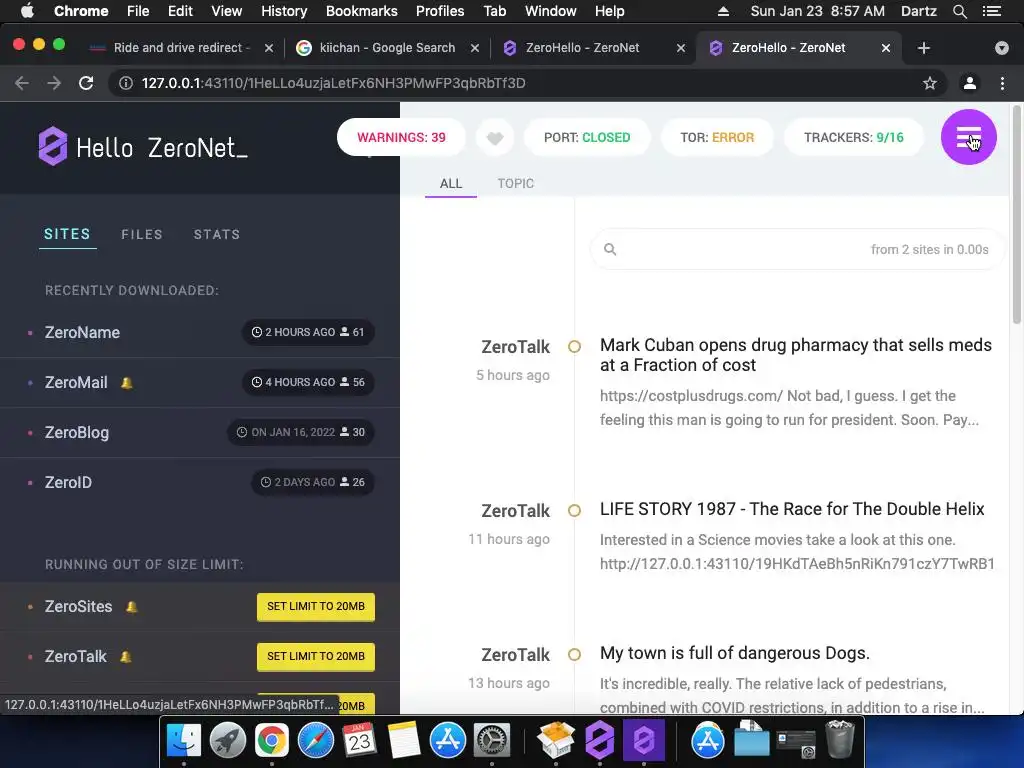Image resolution: width=1024 pixels, height=768 pixels.
Task: Select the ALL feed tab
Action: tap(451, 184)
